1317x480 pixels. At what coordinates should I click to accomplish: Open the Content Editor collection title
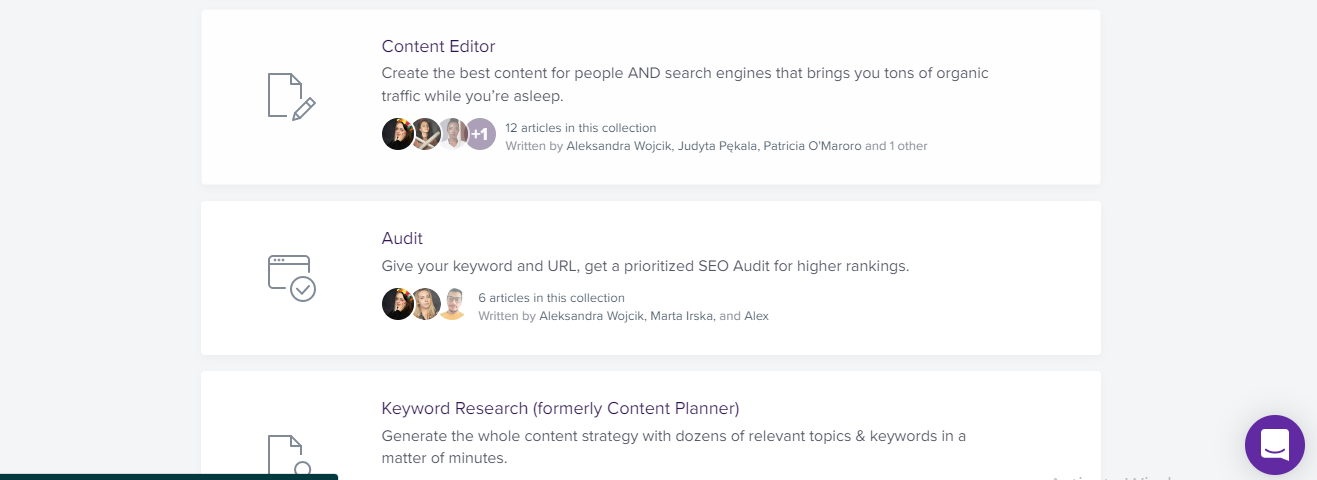pyautogui.click(x=438, y=46)
